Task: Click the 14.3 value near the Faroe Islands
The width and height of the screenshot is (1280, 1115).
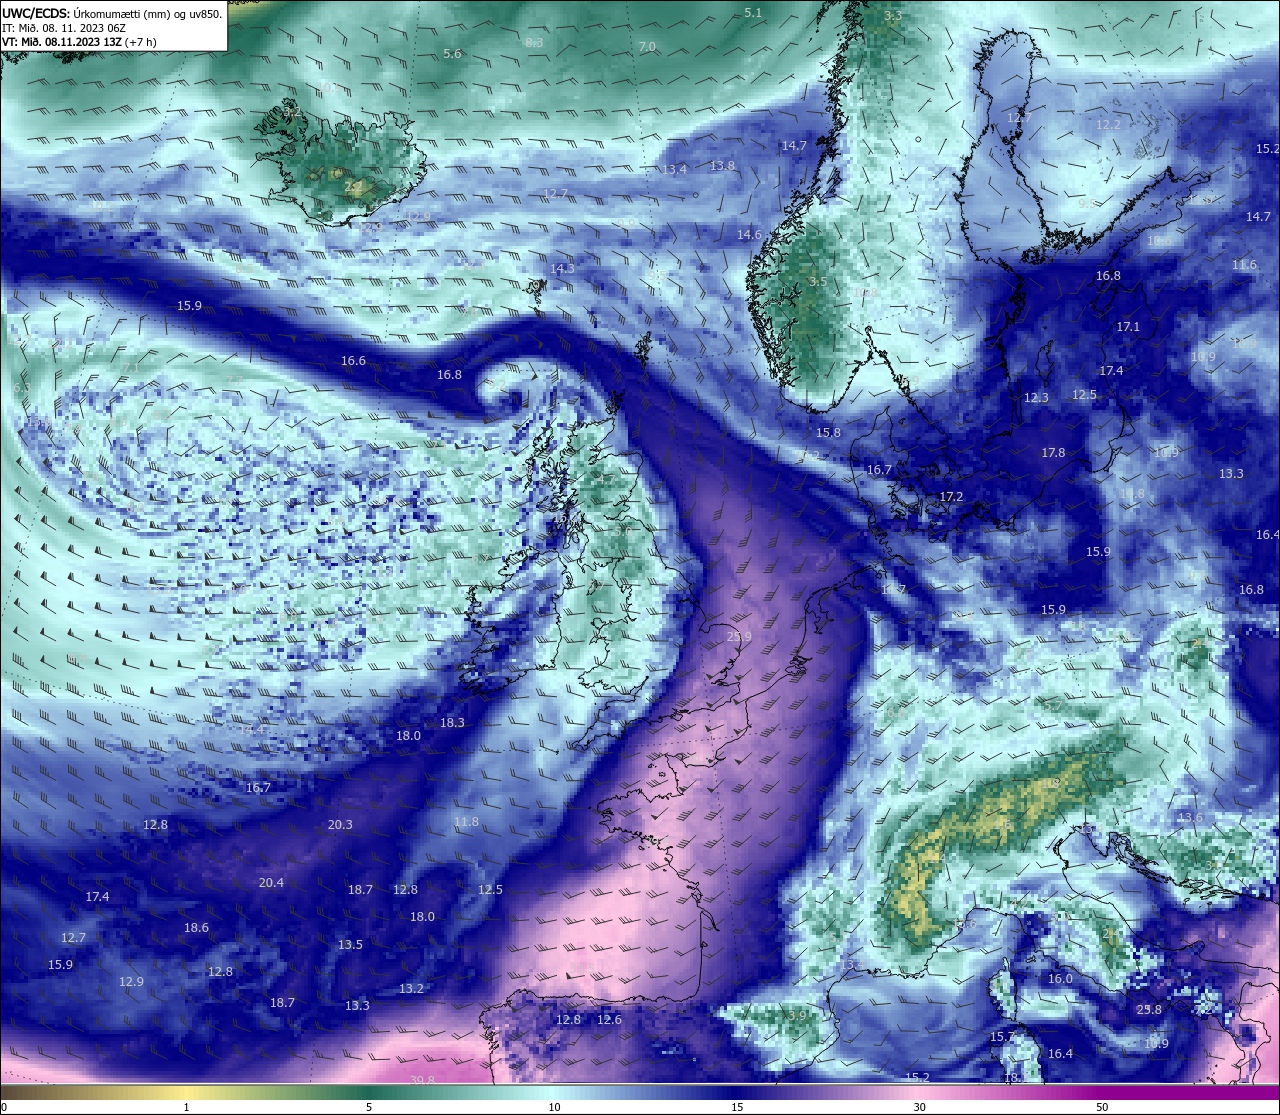Action: [x=562, y=269]
